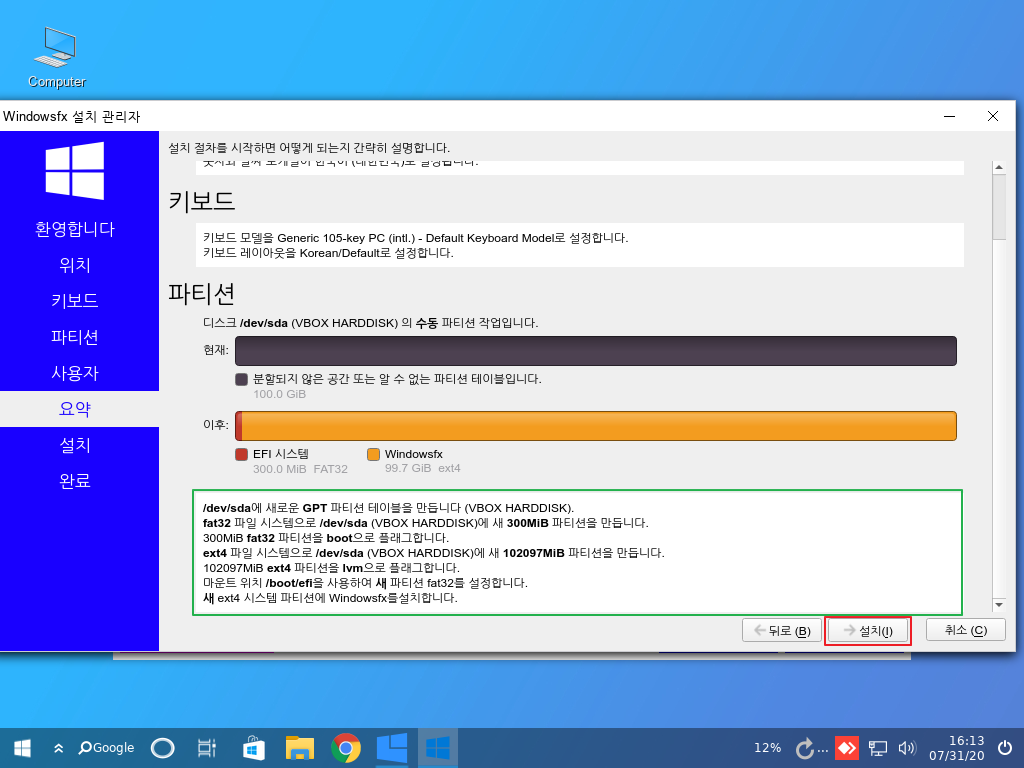Image resolution: width=1024 pixels, height=768 pixels.
Task: Open the clock showing 16:13
Action: coord(957,748)
